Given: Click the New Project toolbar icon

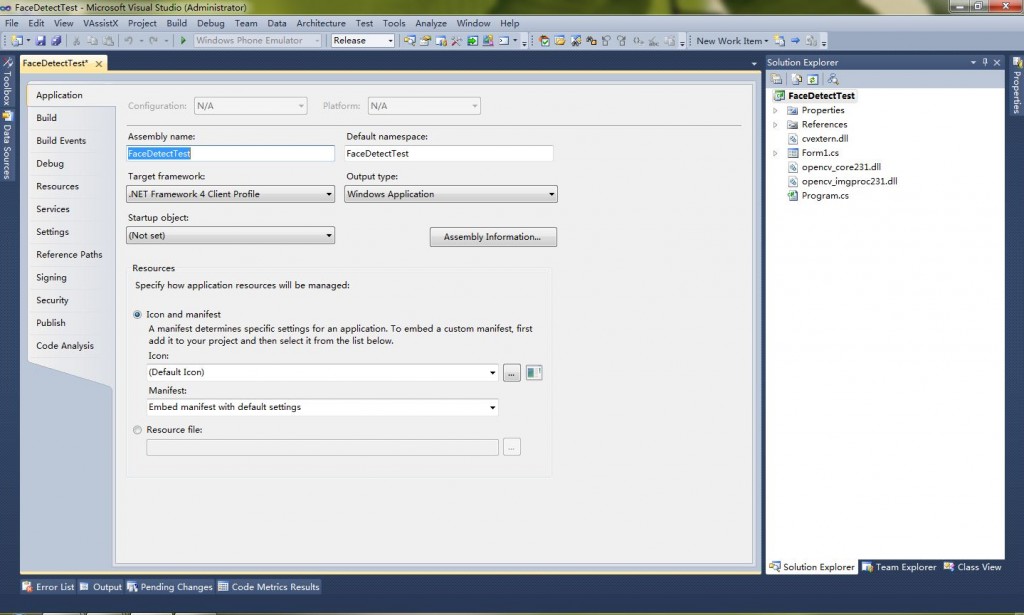Looking at the screenshot, I should 16,40.
